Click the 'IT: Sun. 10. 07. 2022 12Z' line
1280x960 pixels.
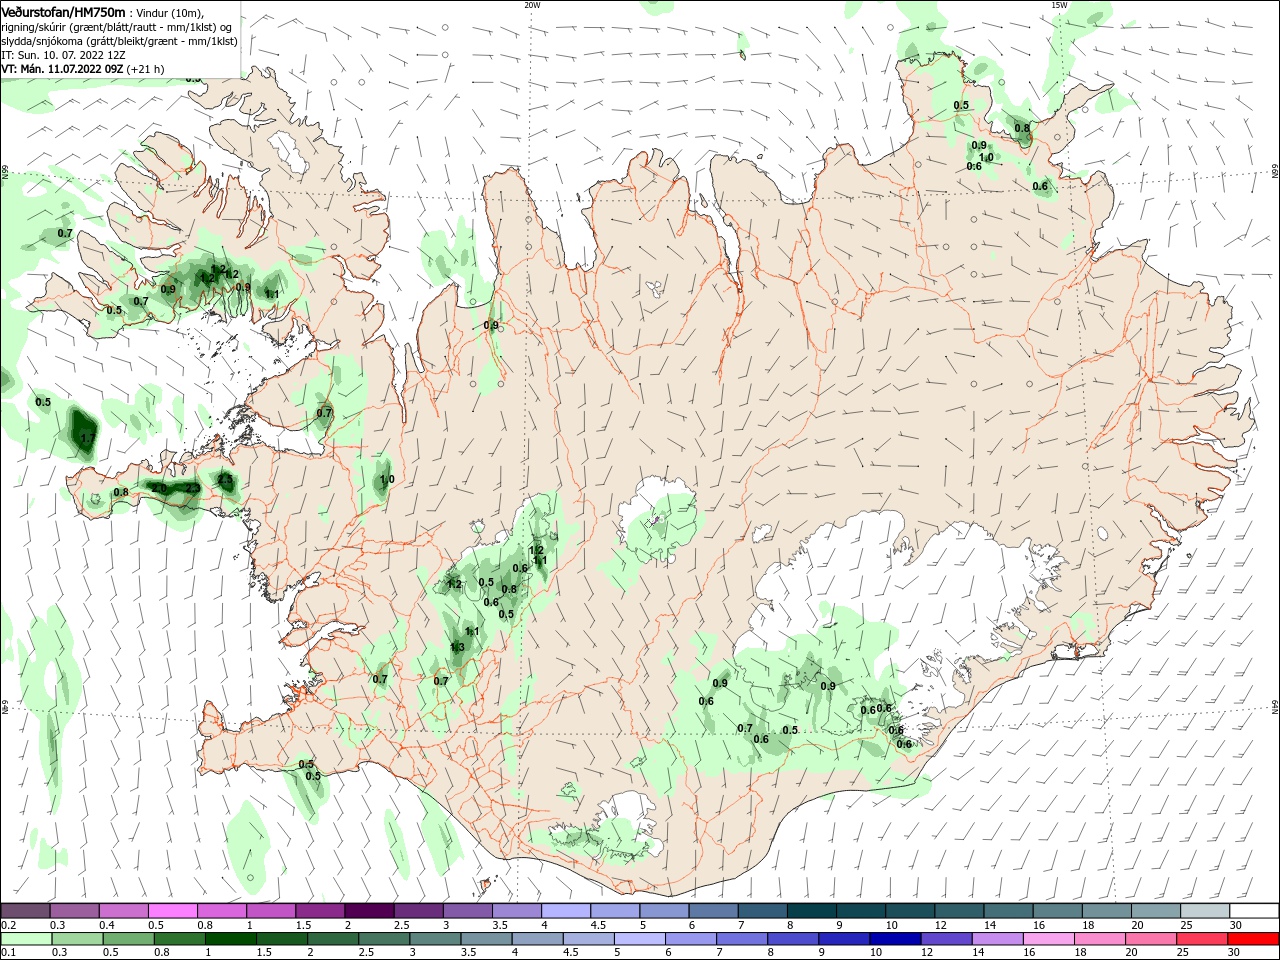pos(63,55)
